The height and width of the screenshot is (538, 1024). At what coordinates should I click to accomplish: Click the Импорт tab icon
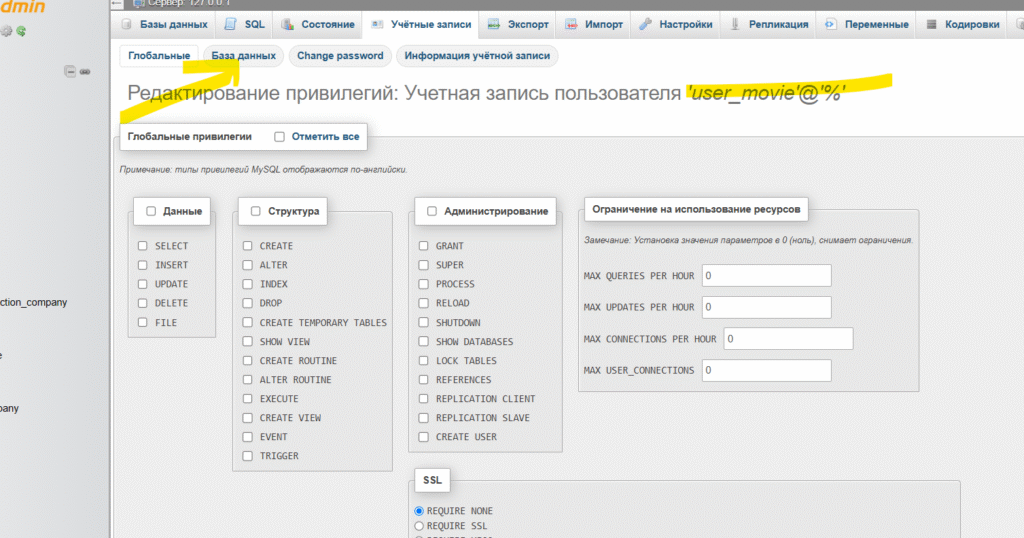571,24
